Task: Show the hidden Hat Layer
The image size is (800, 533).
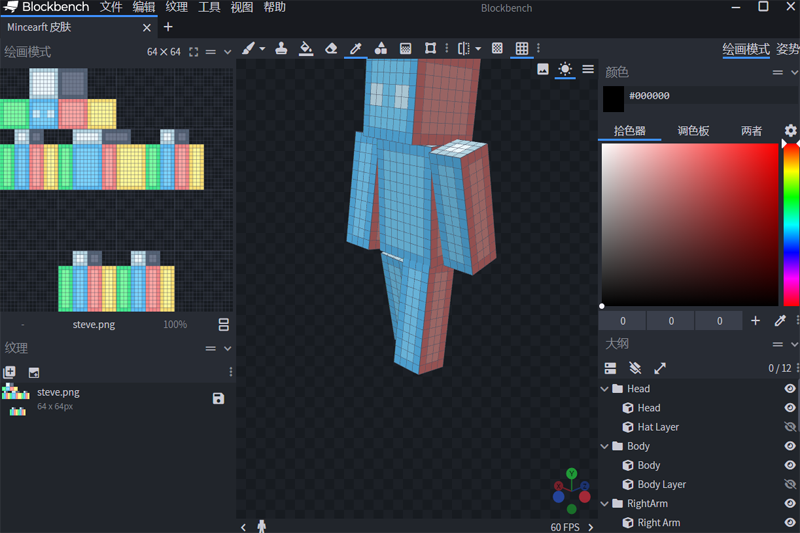Action: [x=789, y=427]
